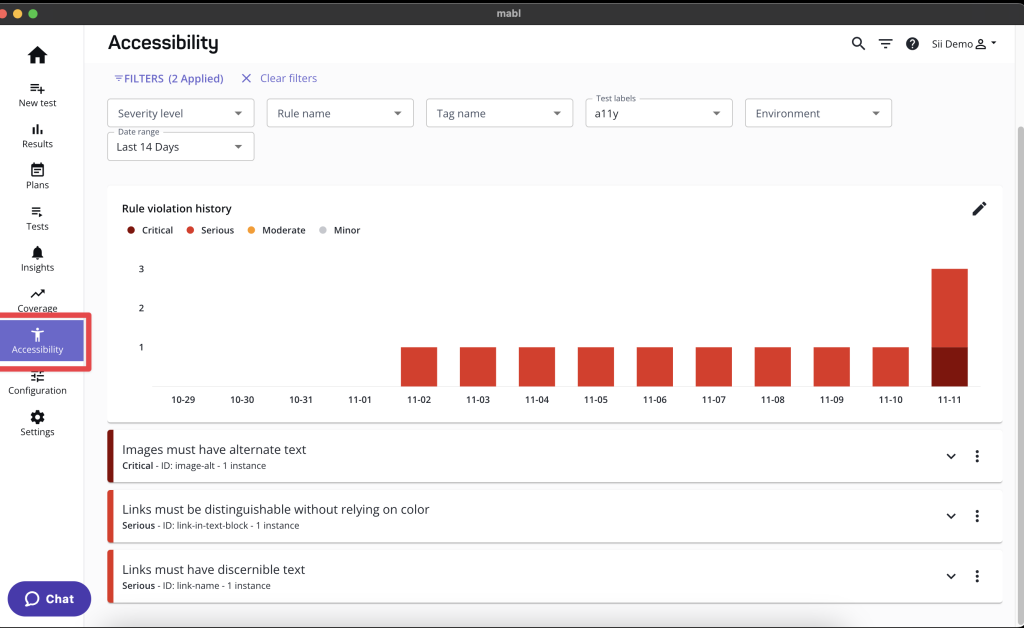Screen dimensions: 1024x628
Task: Open New test from sidebar
Action: pos(37,95)
